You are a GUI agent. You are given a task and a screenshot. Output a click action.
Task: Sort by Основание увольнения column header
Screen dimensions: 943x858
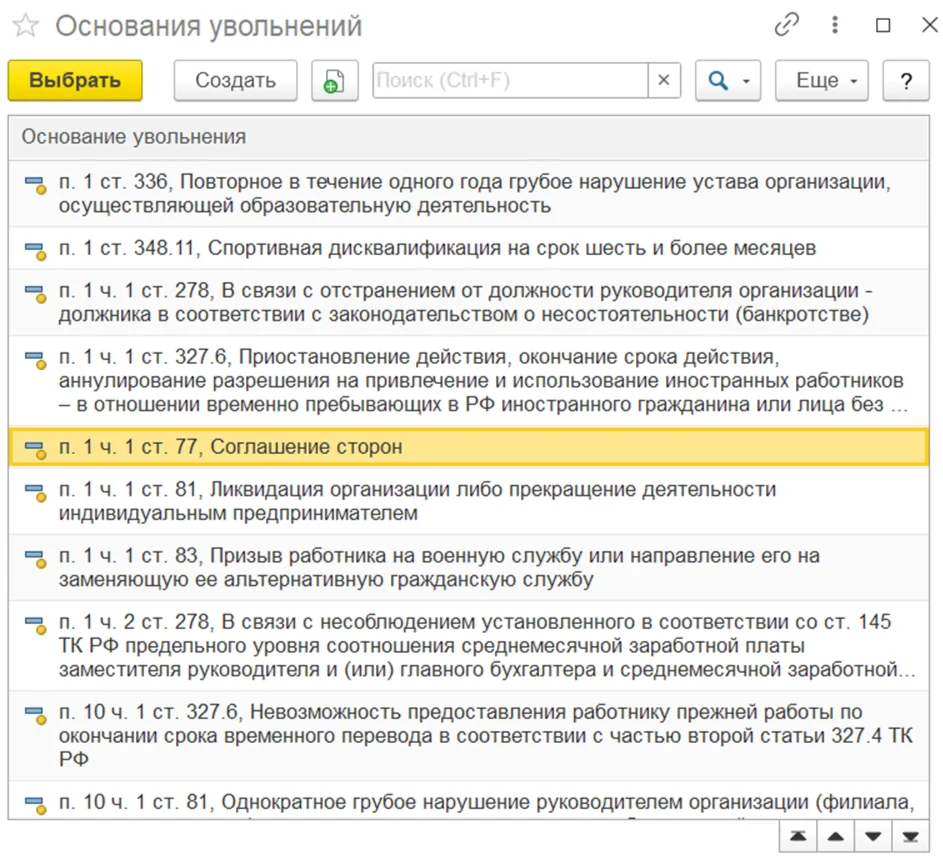tap(468, 137)
